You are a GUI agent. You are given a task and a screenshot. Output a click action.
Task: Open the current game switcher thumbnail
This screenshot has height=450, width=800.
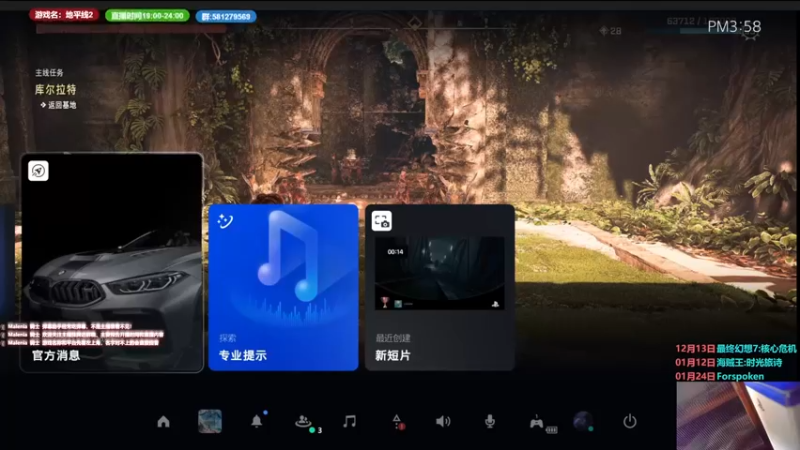[210, 421]
